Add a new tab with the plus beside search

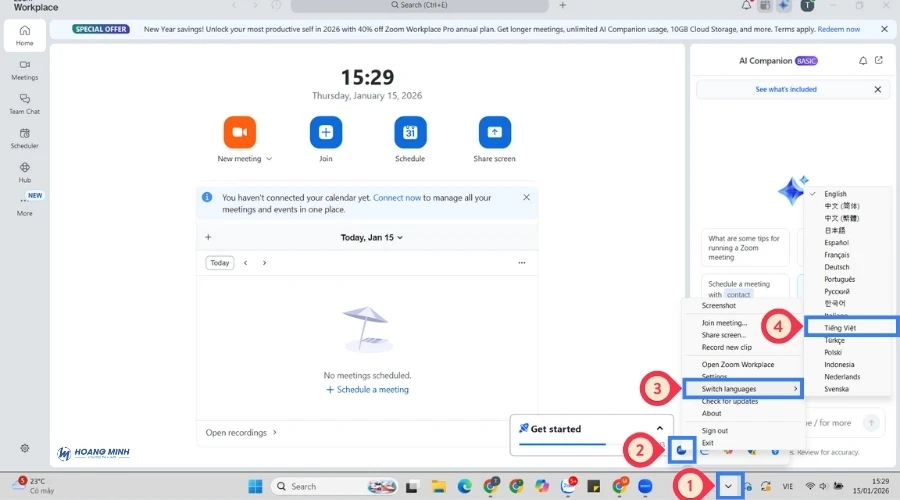coord(562,5)
